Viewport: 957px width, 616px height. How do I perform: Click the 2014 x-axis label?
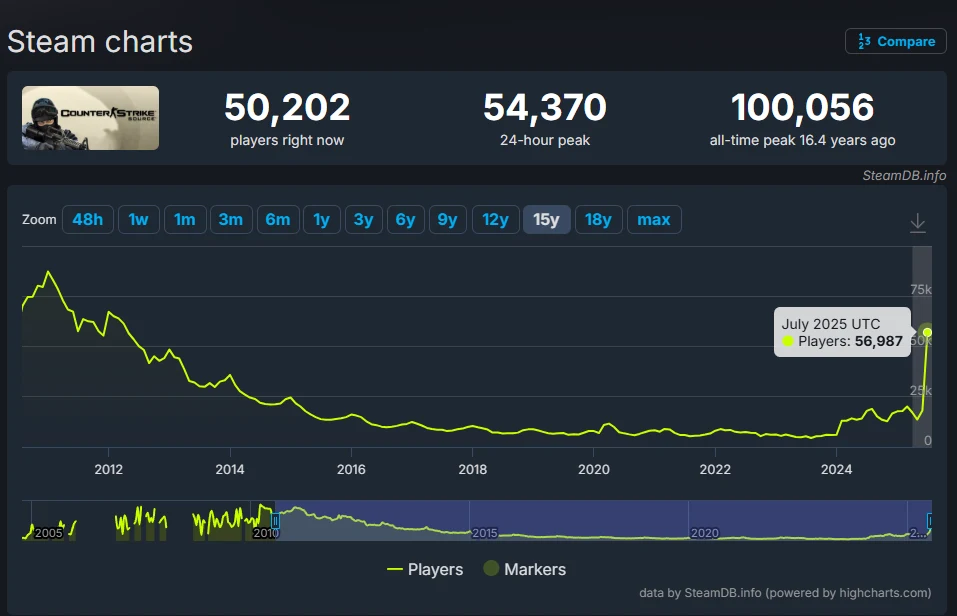229,469
